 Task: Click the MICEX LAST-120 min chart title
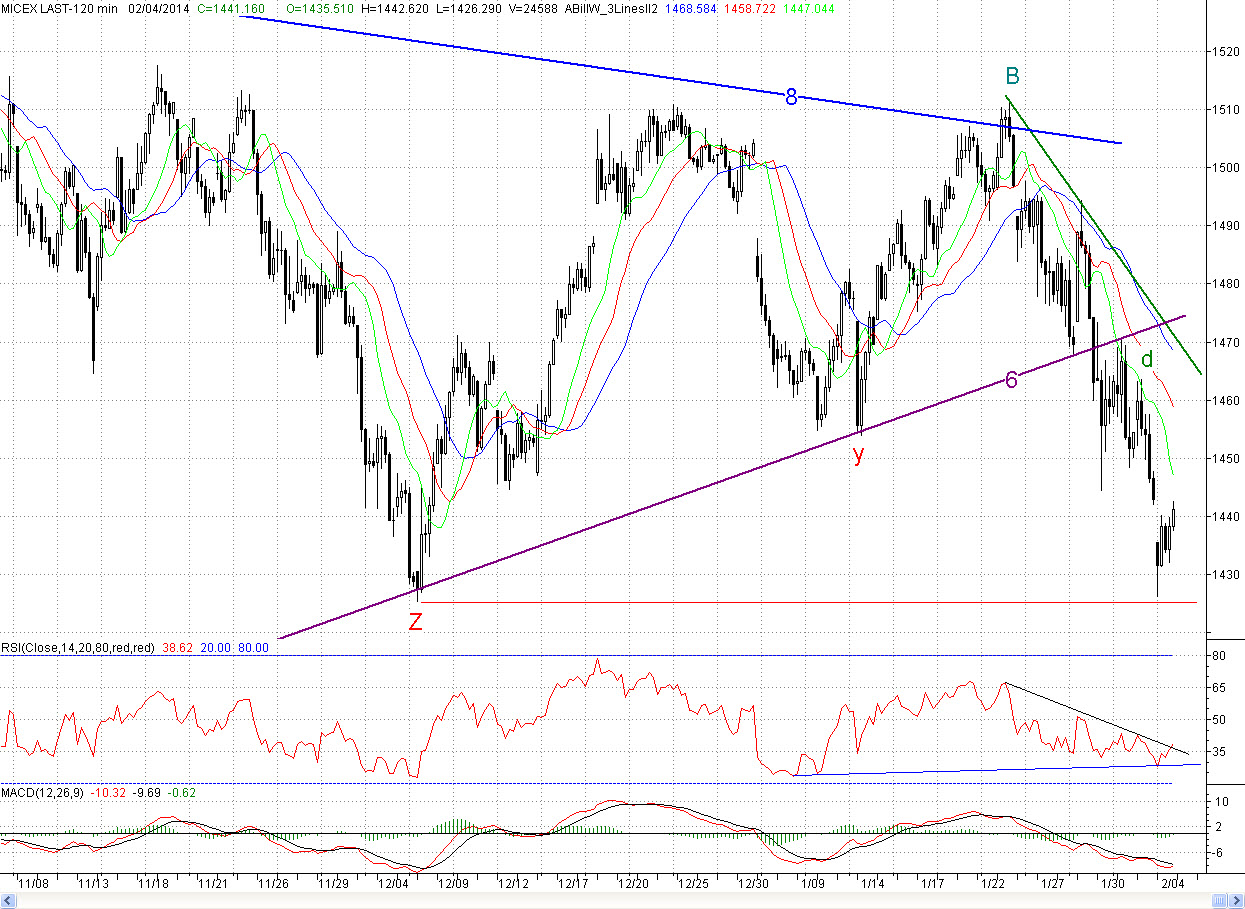(58, 8)
